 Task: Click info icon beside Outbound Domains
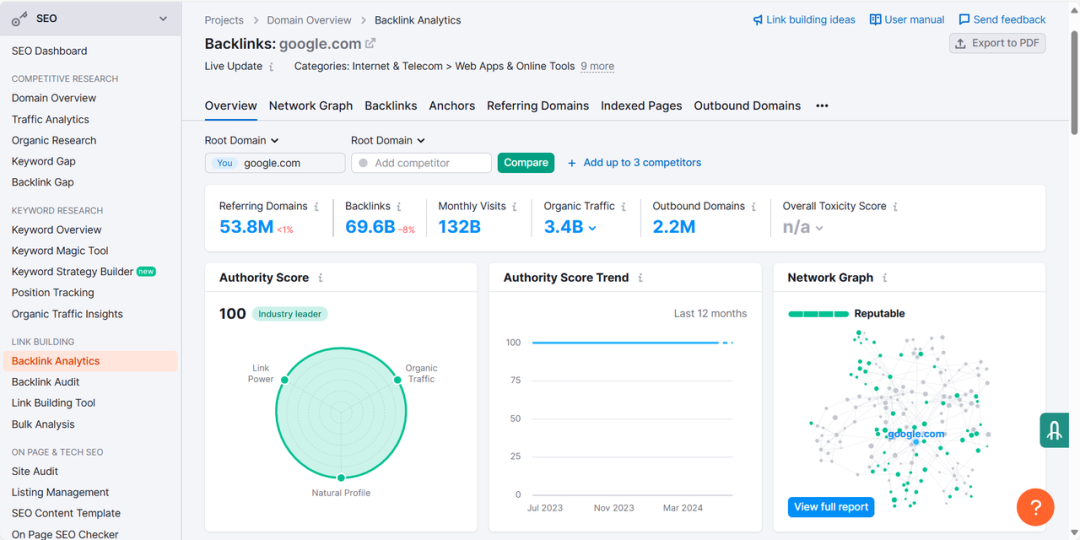click(x=754, y=206)
